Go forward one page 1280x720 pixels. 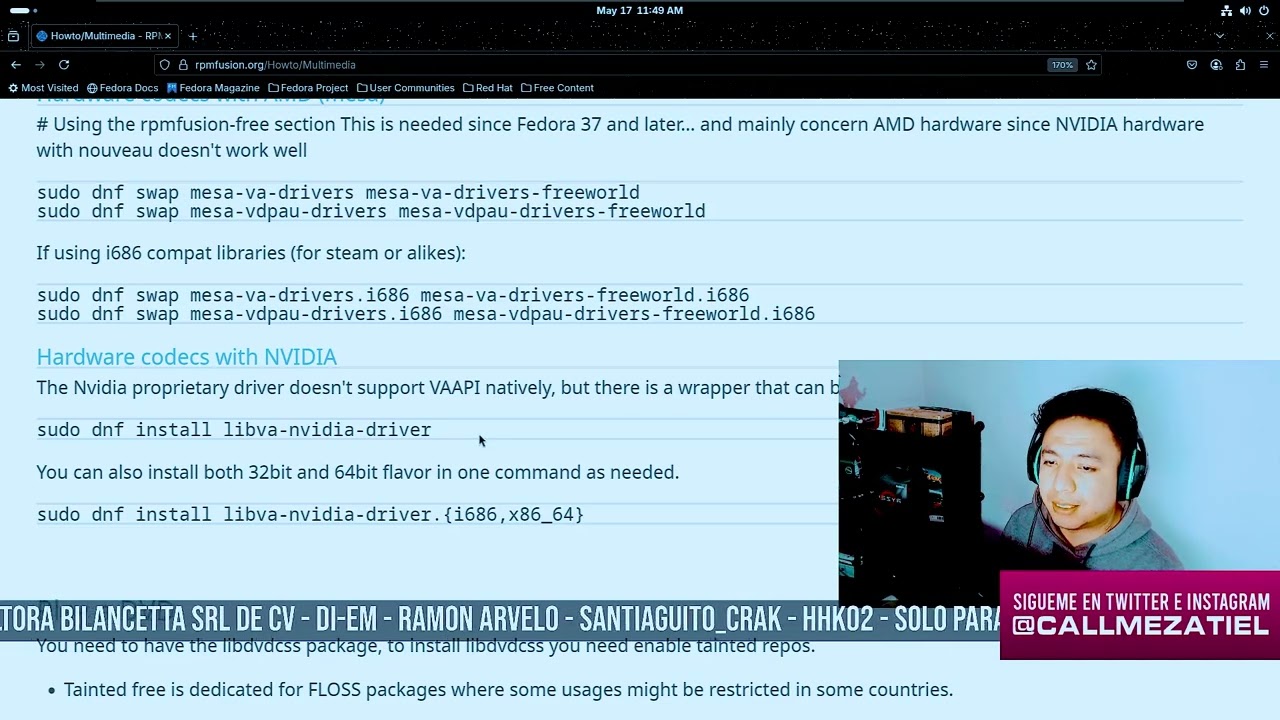pyautogui.click(x=40, y=65)
